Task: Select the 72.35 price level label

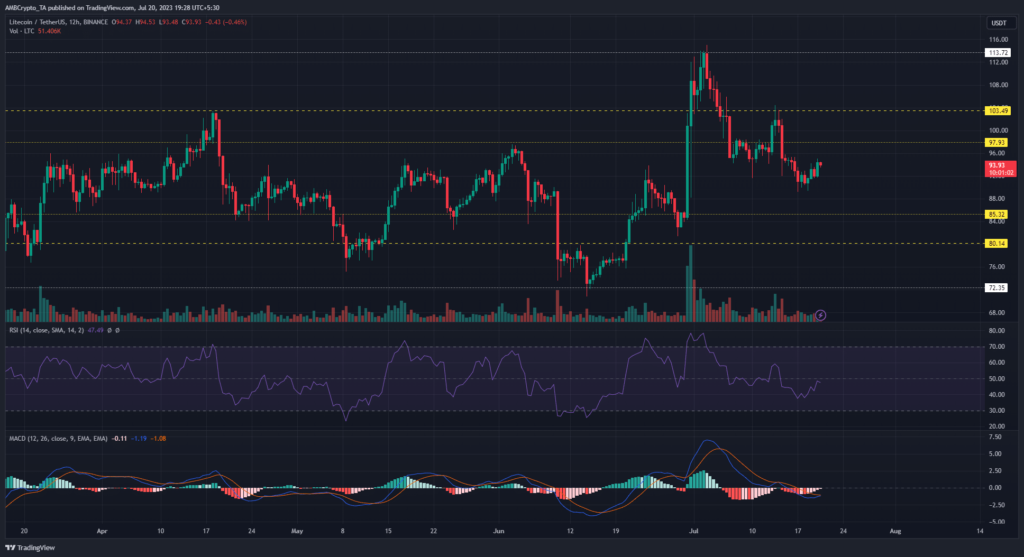Action: pos(995,288)
